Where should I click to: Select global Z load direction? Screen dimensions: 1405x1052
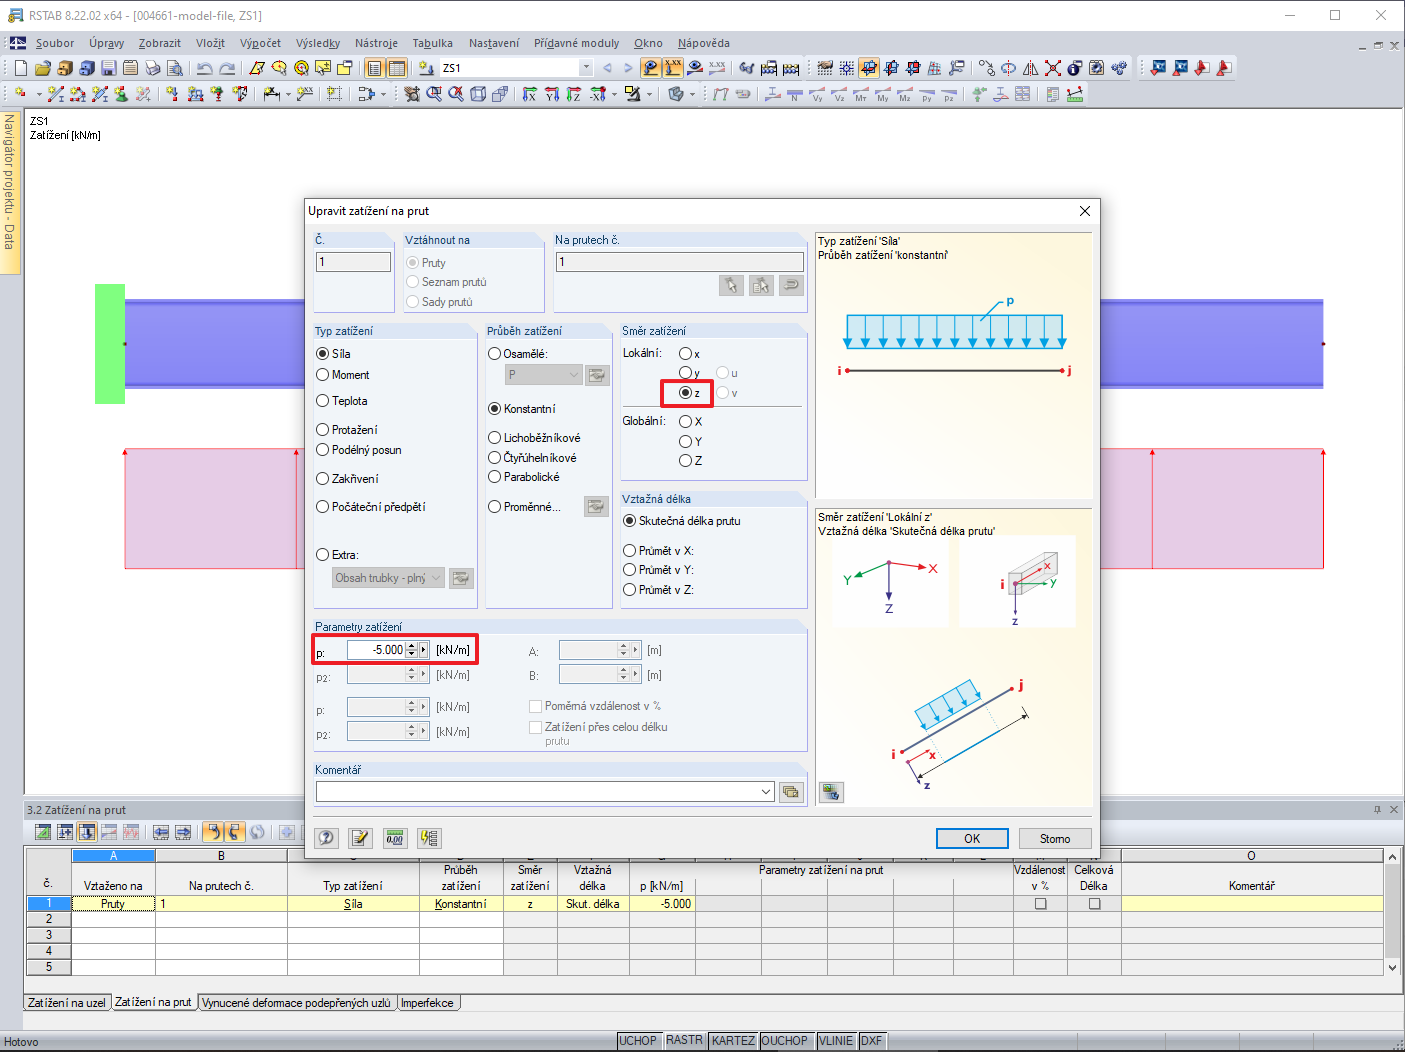click(691, 461)
